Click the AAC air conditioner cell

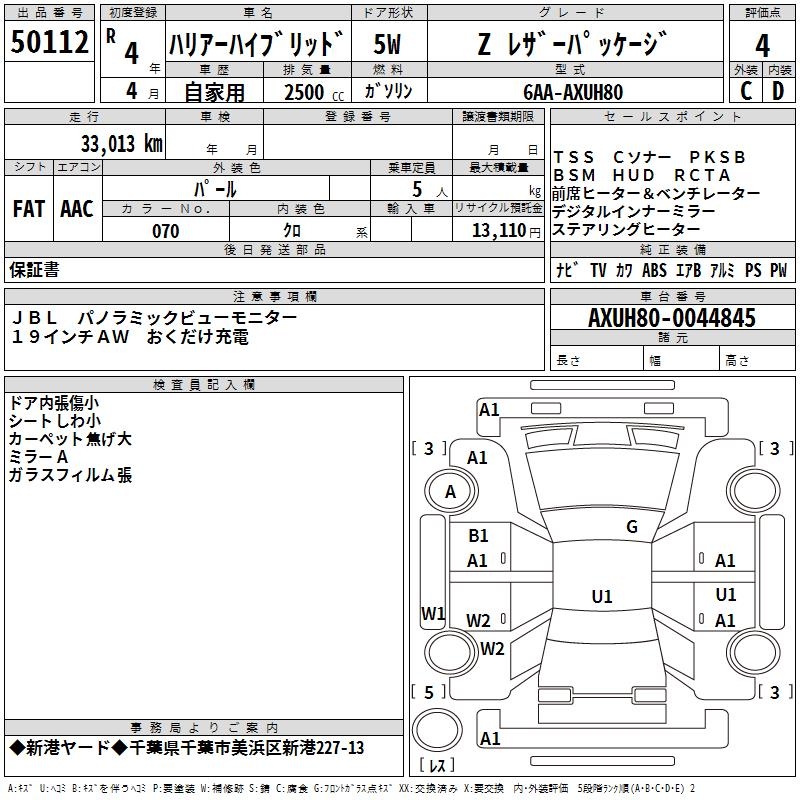[x=77, y=209]
